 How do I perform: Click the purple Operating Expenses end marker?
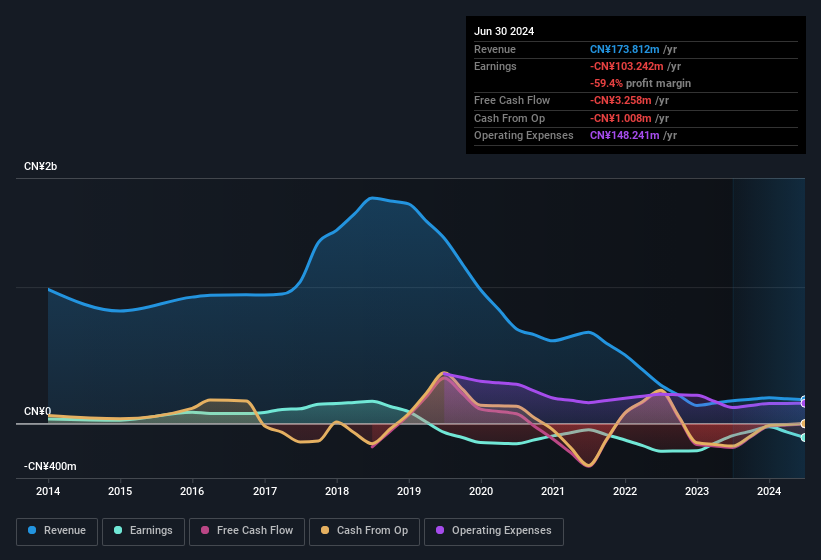804,404
